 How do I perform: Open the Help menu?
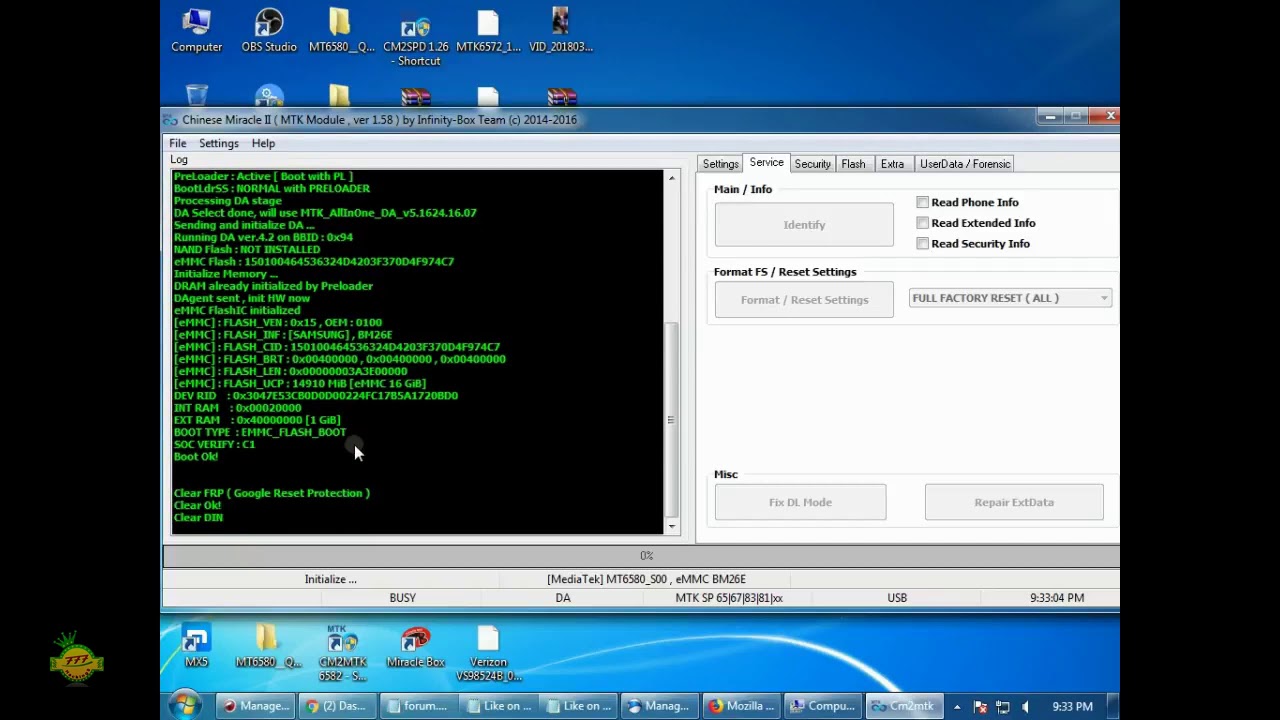pyautogui.click(x=263, y=143)
